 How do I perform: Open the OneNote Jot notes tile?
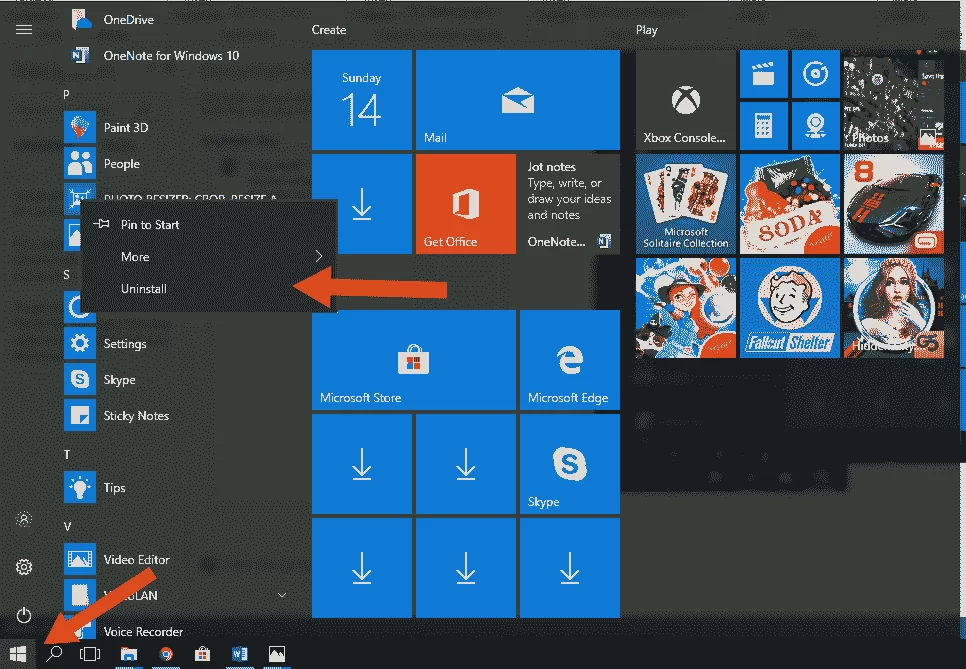tap(570, 204)
